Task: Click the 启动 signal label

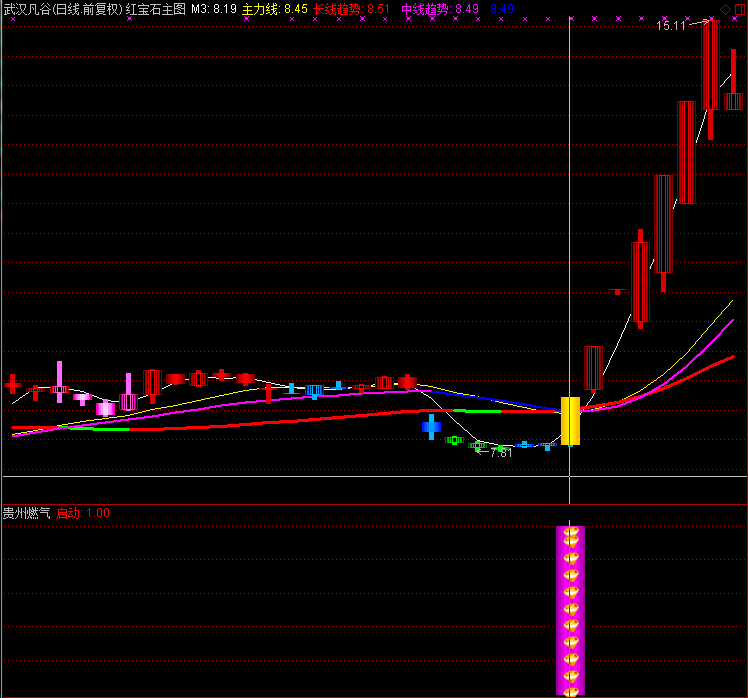Action: pos(68,513)
